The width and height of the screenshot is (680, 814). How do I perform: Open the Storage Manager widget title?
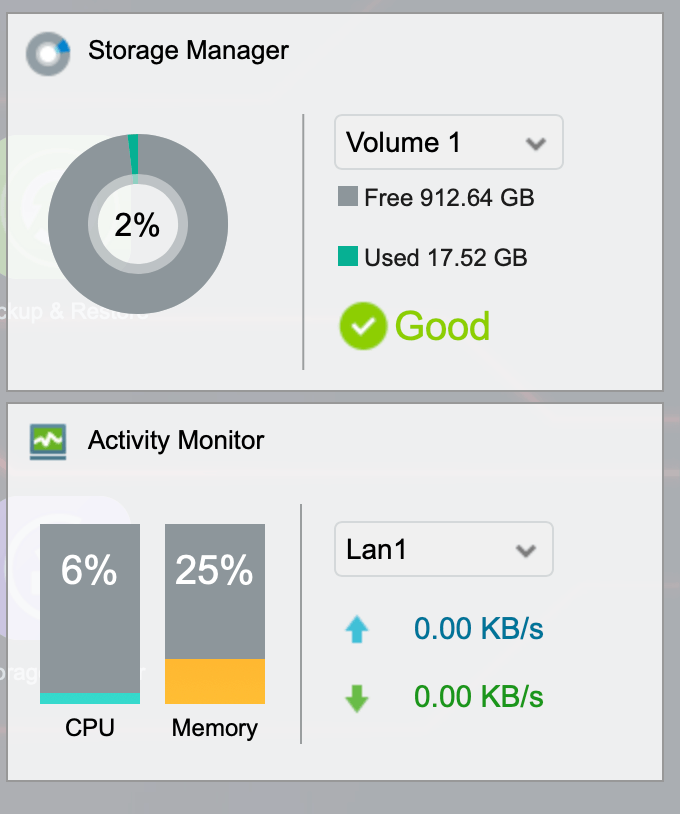coord(188,51)
